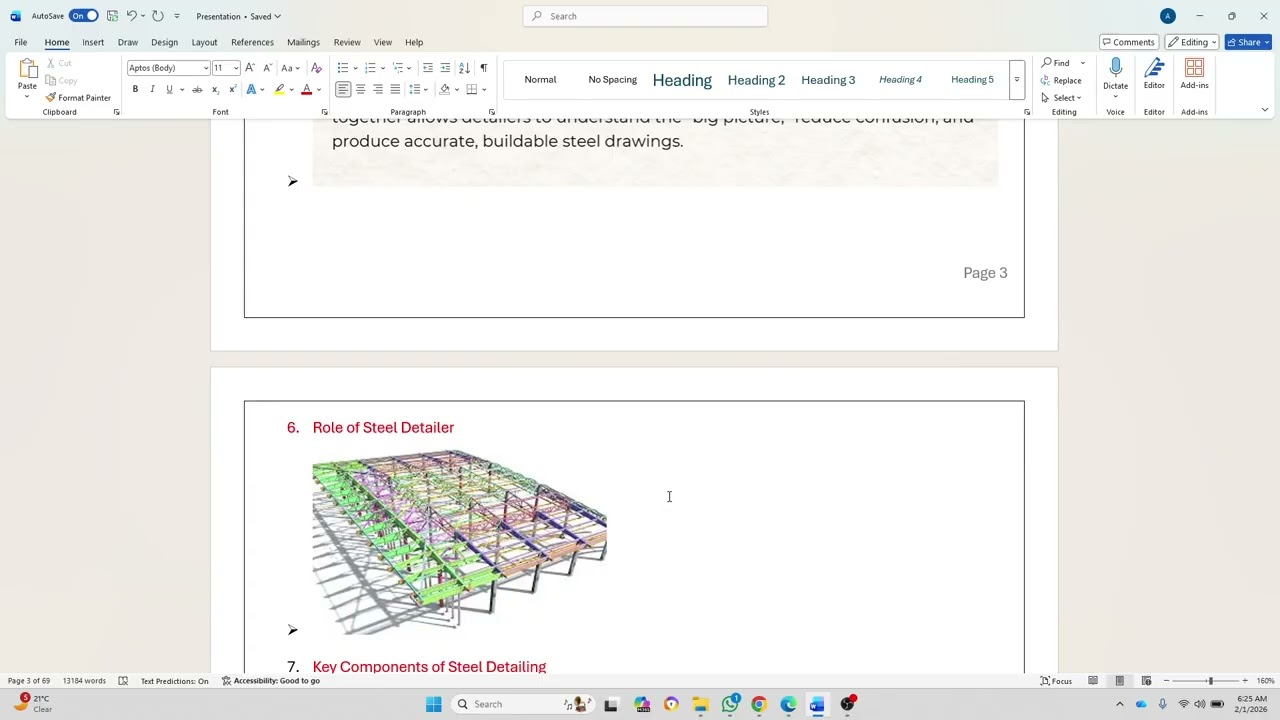The image size is (1280, 720).
Task: Align paragraph text to the right
Action: [378, 90]
